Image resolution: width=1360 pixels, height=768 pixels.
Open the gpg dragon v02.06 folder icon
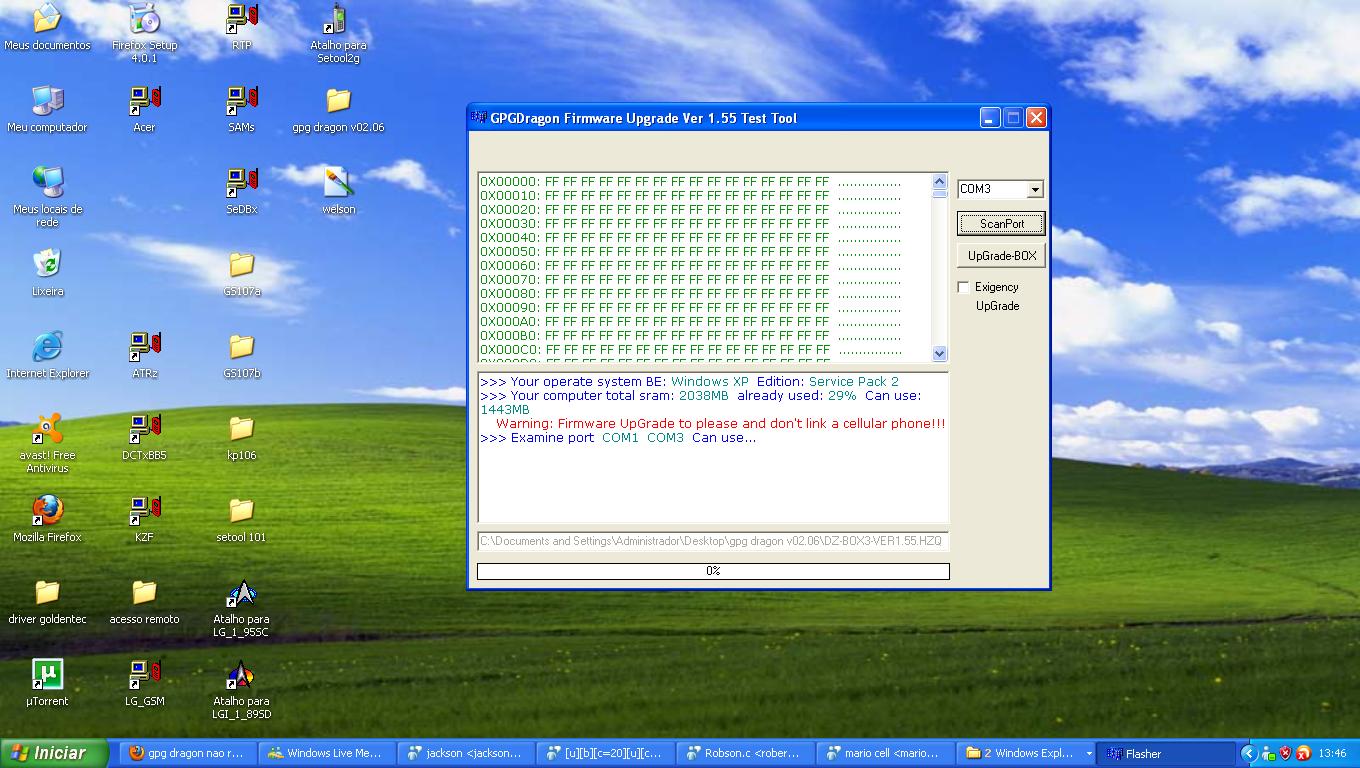click(338, 101)
